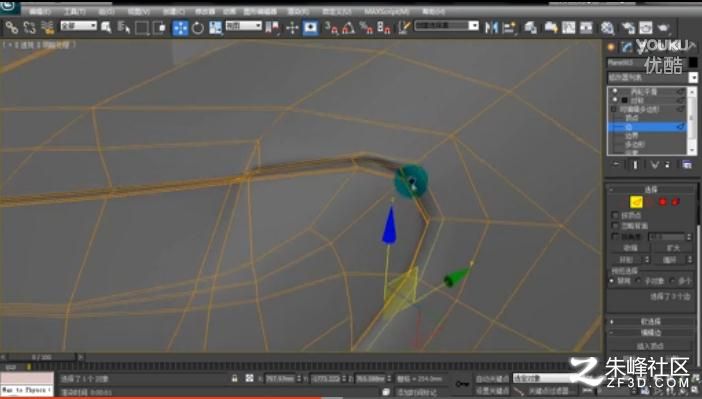Open the Help menu in the menu bar
The height and width of the screenshot is (399, 702).
coord(433,11)
